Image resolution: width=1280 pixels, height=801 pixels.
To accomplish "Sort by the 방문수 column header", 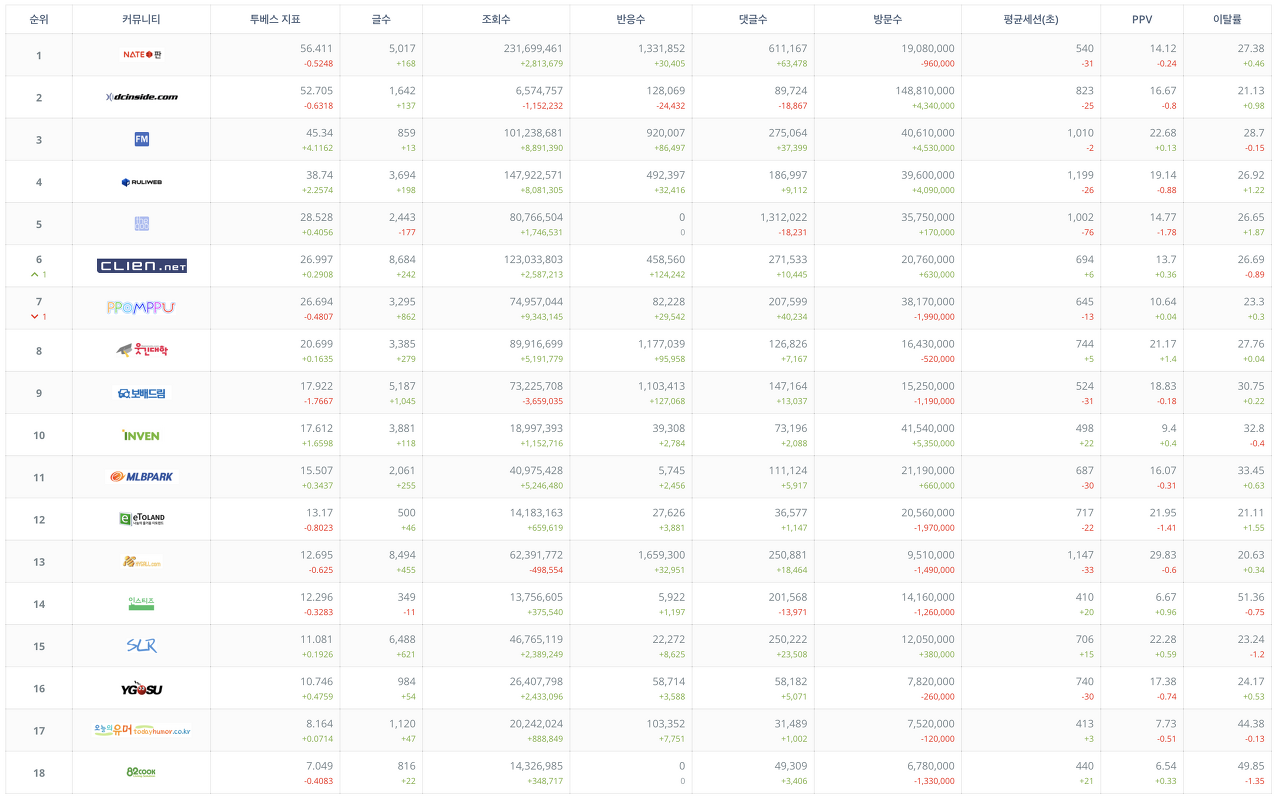I will click(x=888, y=19).
